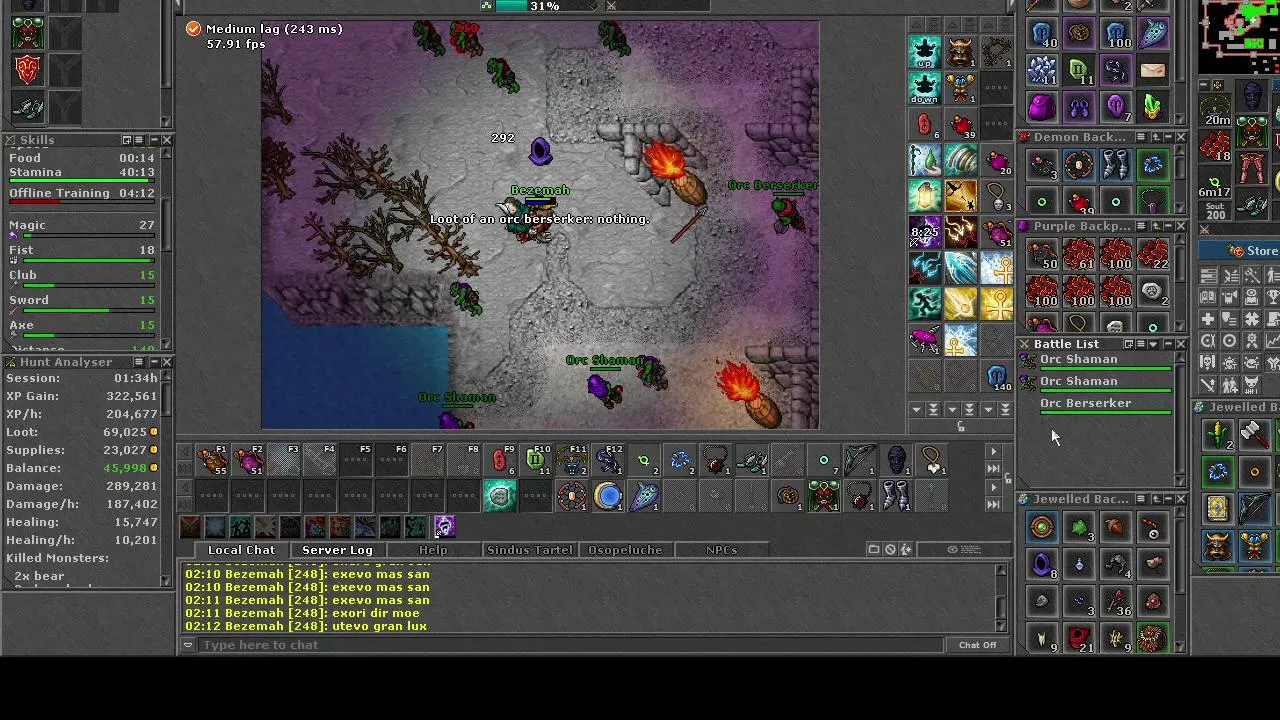This screenshot has width=1280, height=720.
Task: Toggle the Chat Off button
Action: [977, 645]
